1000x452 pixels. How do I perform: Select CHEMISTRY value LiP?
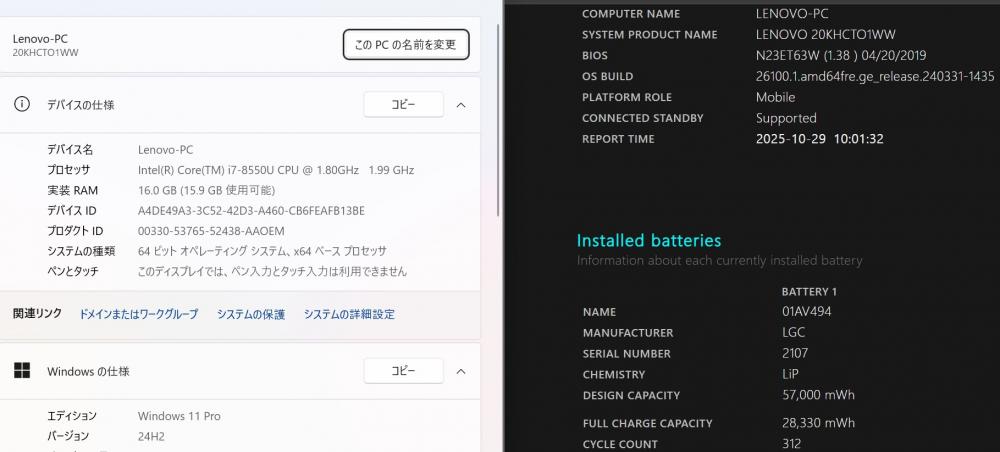(790, 374)
